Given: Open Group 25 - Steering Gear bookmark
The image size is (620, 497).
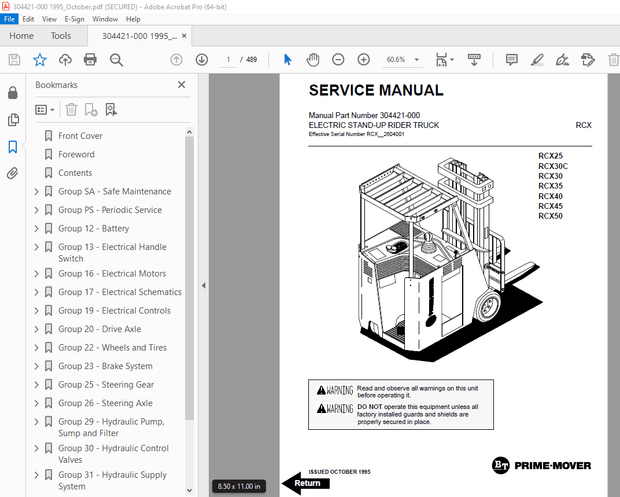Looking at the screenshot, I should coord(106,385).
